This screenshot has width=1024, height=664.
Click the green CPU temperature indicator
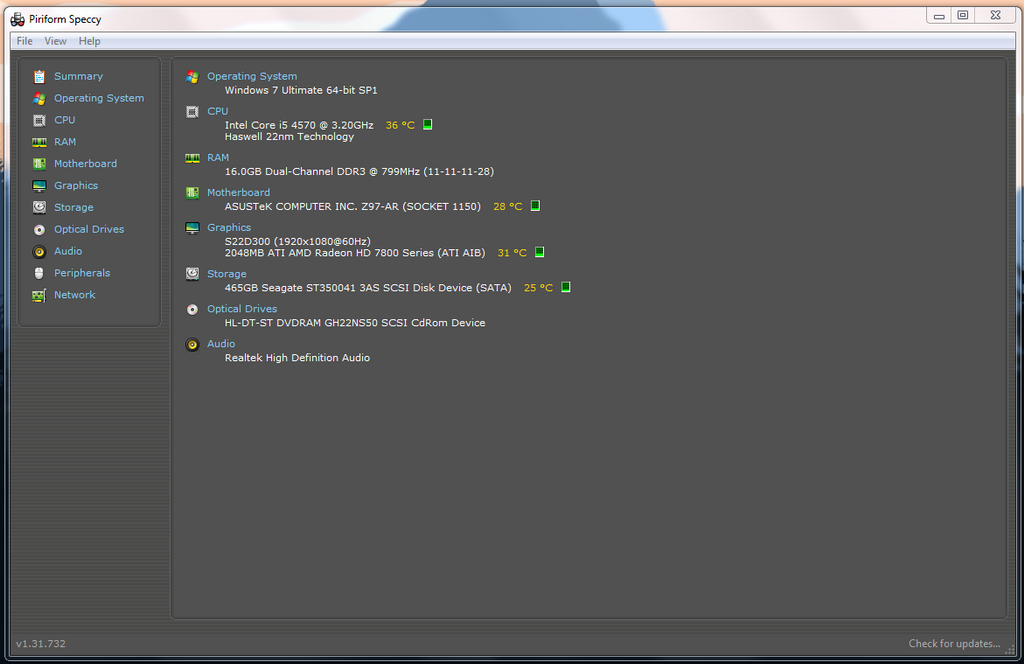point(428,124)
